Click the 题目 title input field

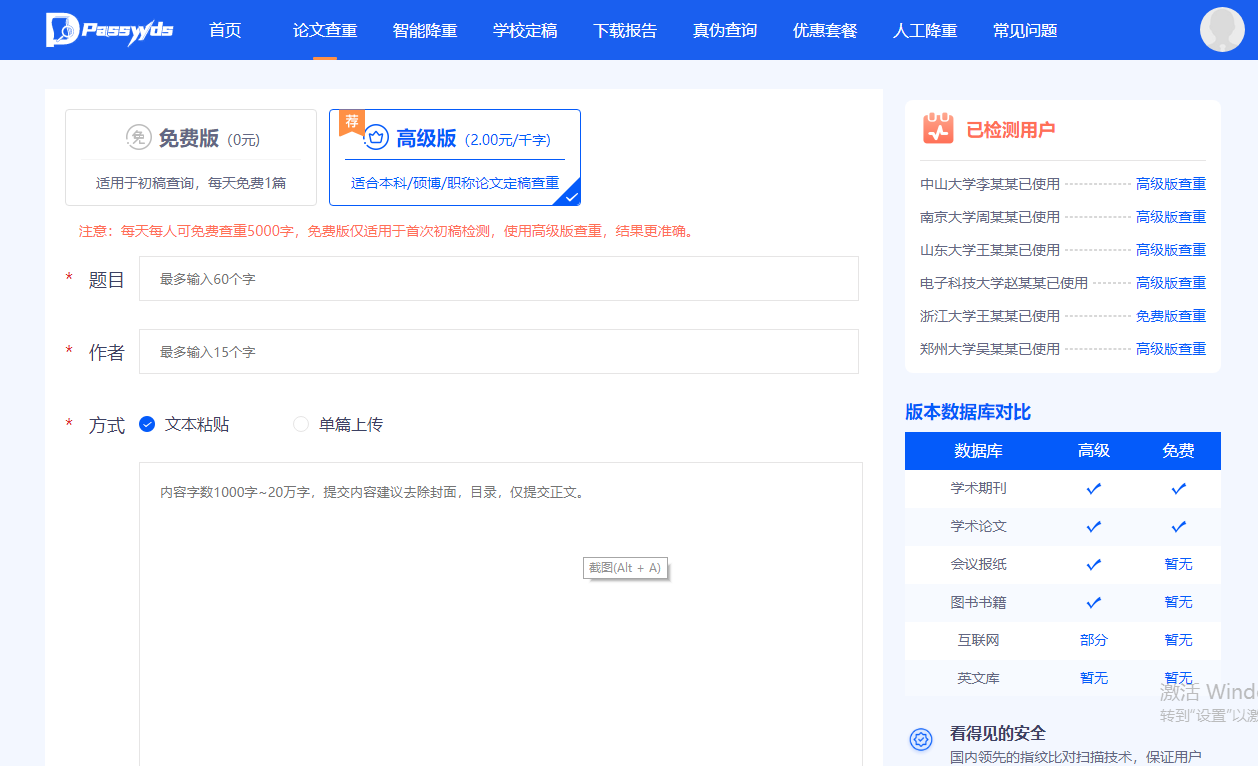tap(499, 278)
